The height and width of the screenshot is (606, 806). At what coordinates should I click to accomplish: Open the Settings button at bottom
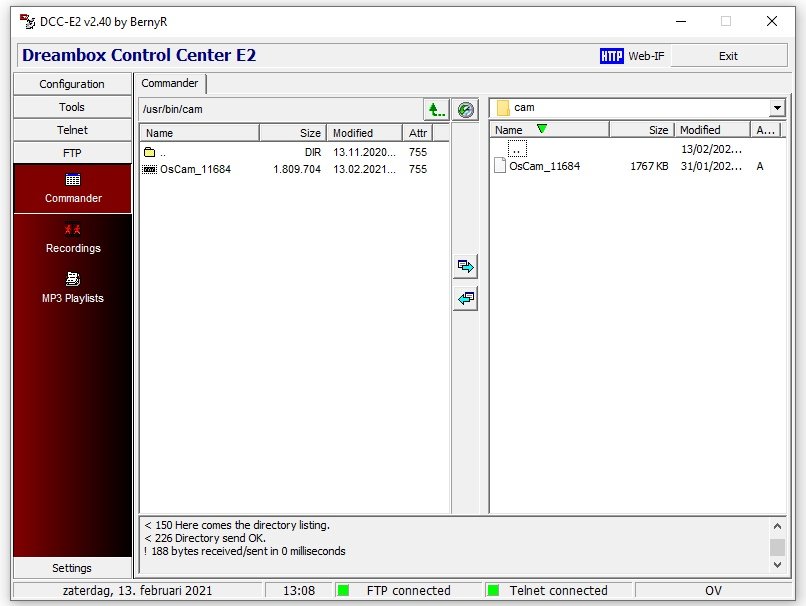coord(72,568)
